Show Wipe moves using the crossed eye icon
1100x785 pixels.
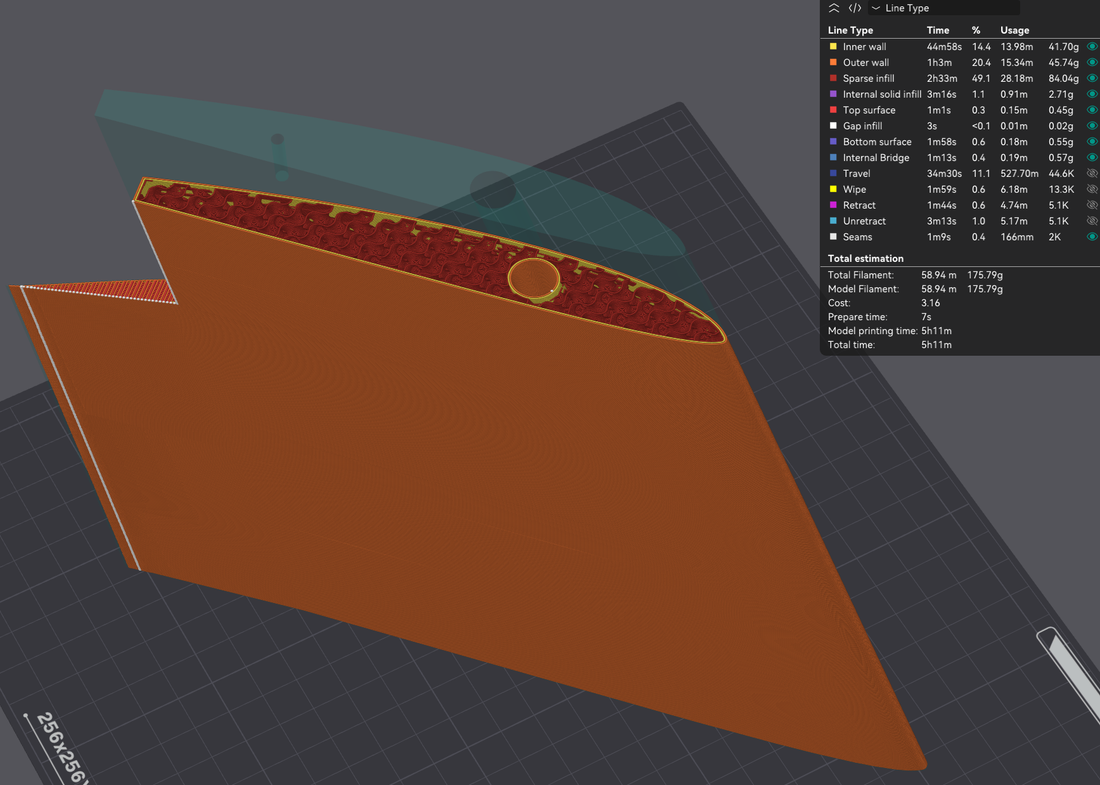1092,189
